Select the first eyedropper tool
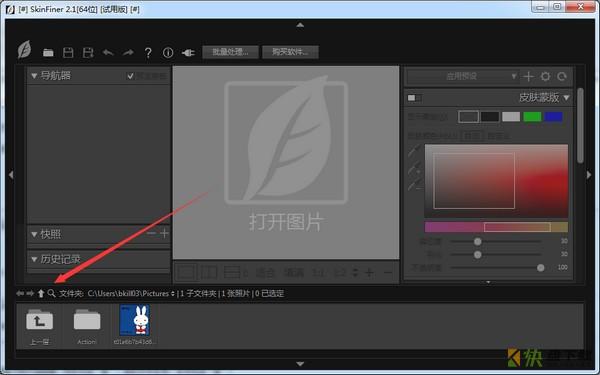600x375 pixels. tap(414, 151)
